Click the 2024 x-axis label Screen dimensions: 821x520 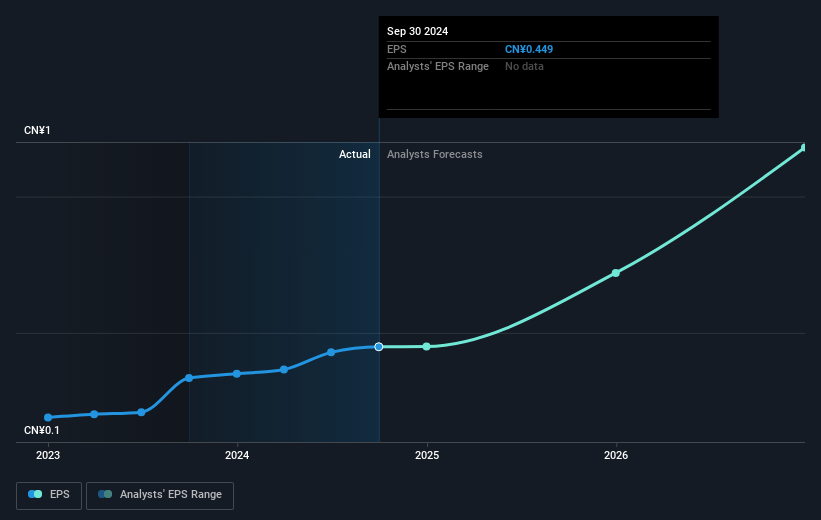tap(237, 456)
